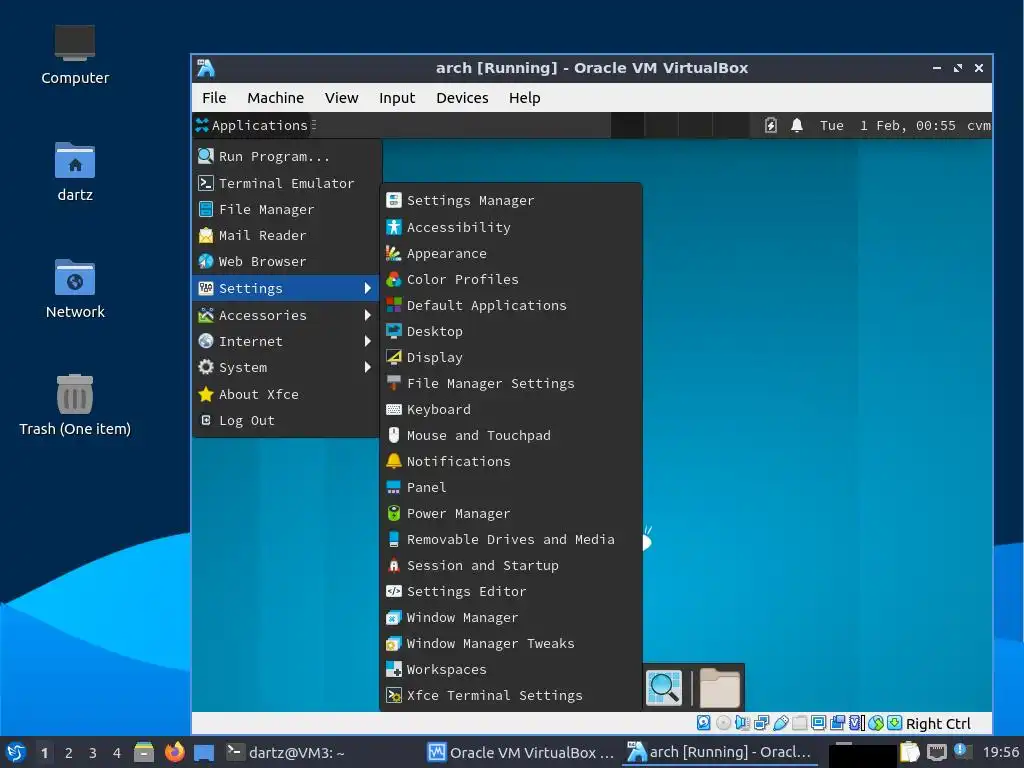The height and width of the screenshot is (768, 1024).
Task: Switch to workspace 3 in host taskbar
Action: click(93, 753)
